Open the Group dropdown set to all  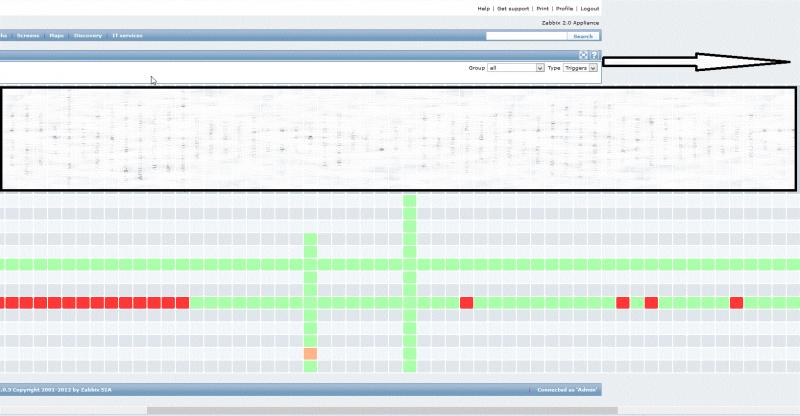[516, 68]
